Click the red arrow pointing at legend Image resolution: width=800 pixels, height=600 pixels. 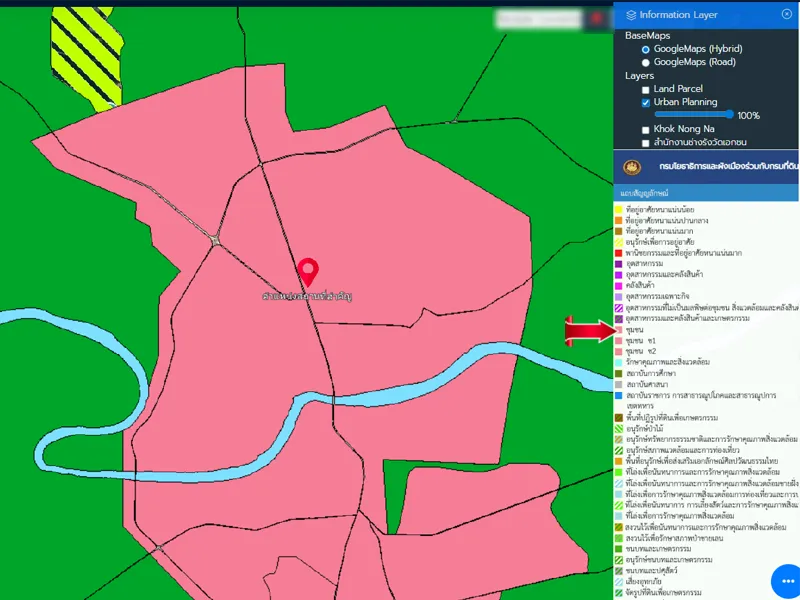pos(590,331)
